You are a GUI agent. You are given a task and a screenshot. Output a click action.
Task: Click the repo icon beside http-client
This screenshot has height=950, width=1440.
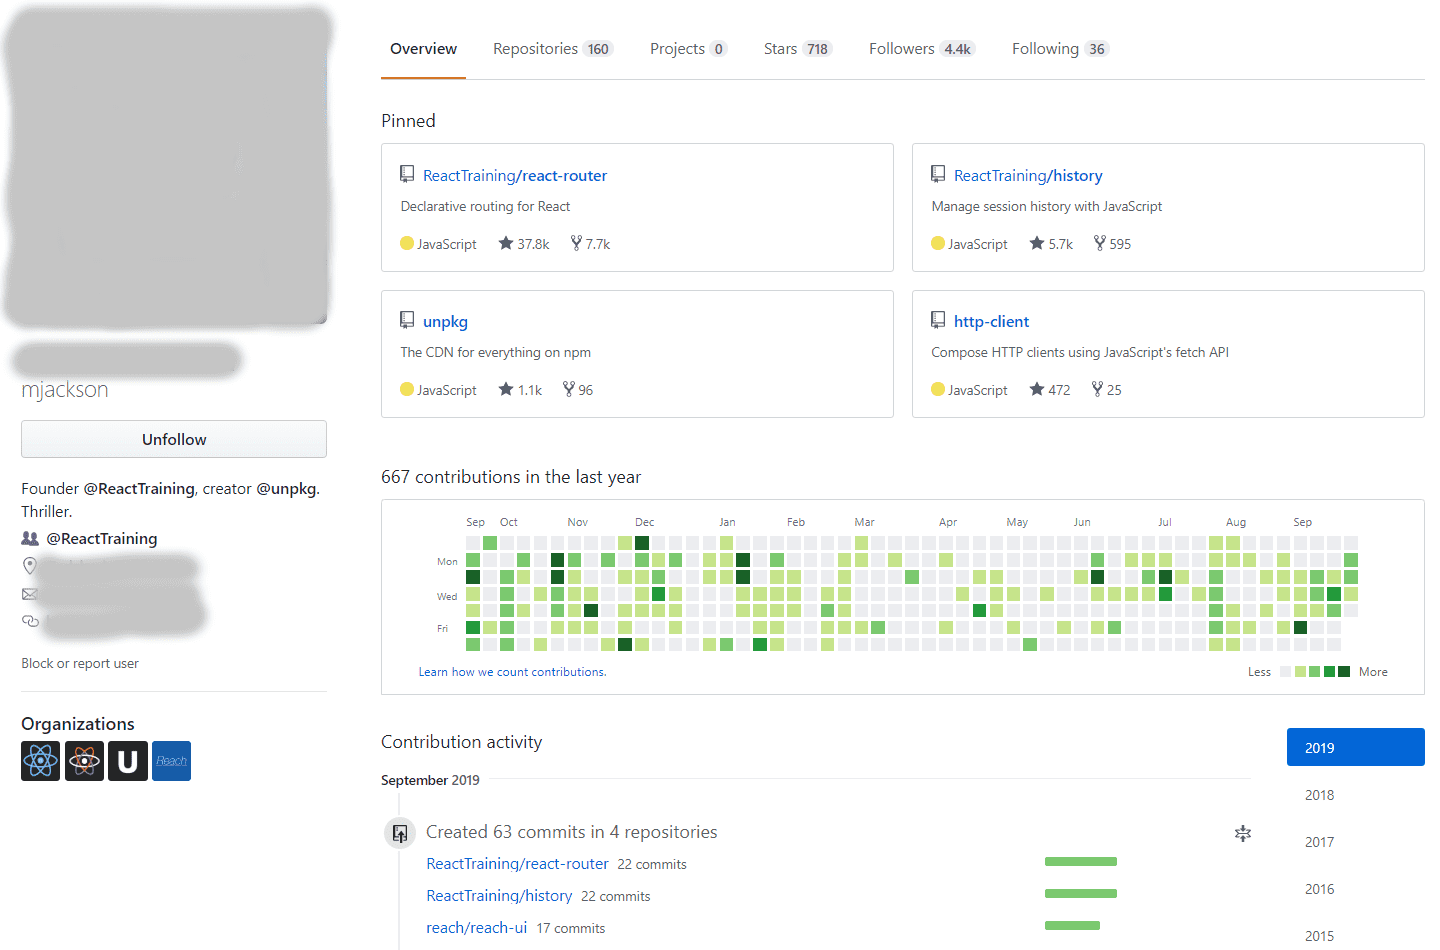coord(938,320)
